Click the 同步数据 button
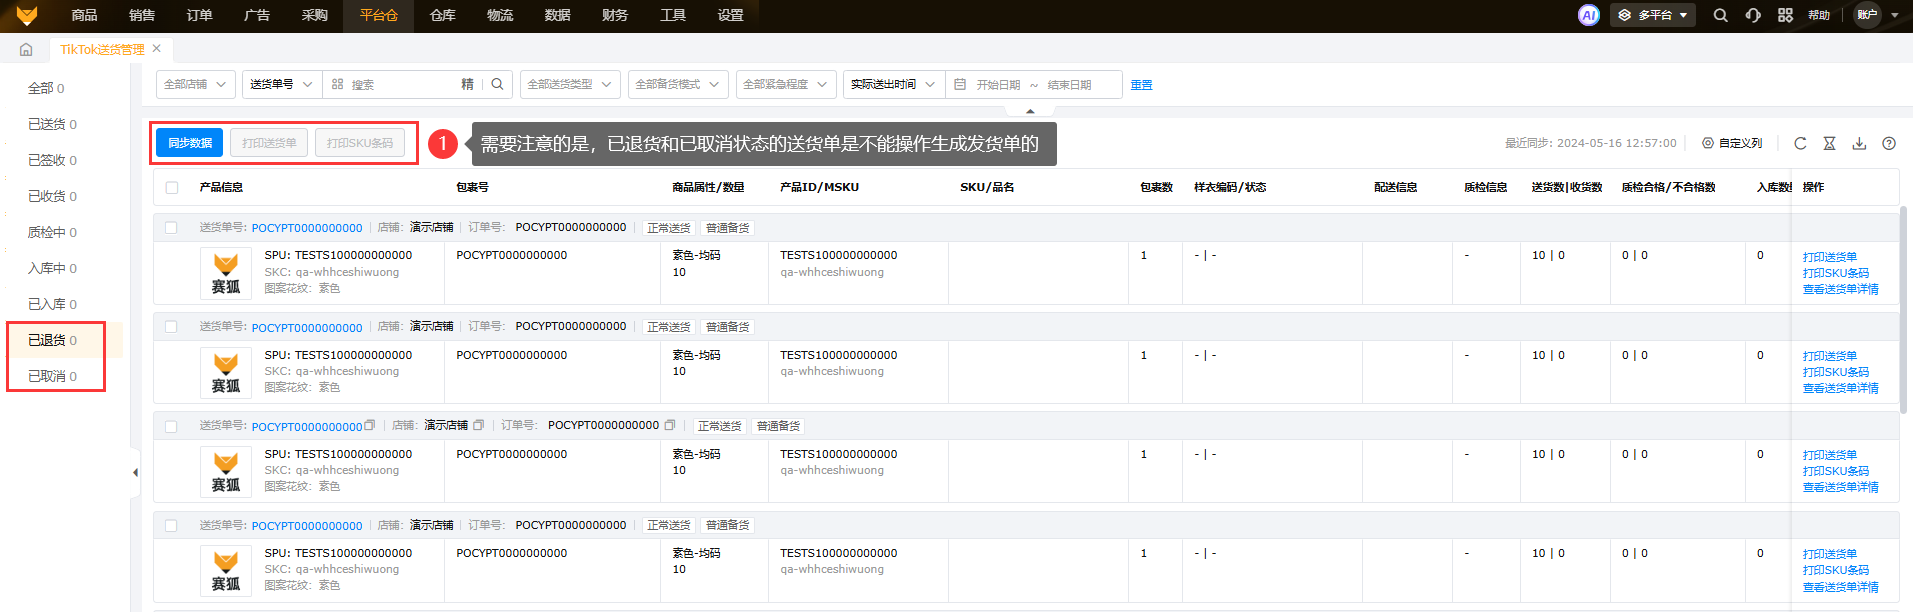This screenshot has width=1913, height=612. 190,143
